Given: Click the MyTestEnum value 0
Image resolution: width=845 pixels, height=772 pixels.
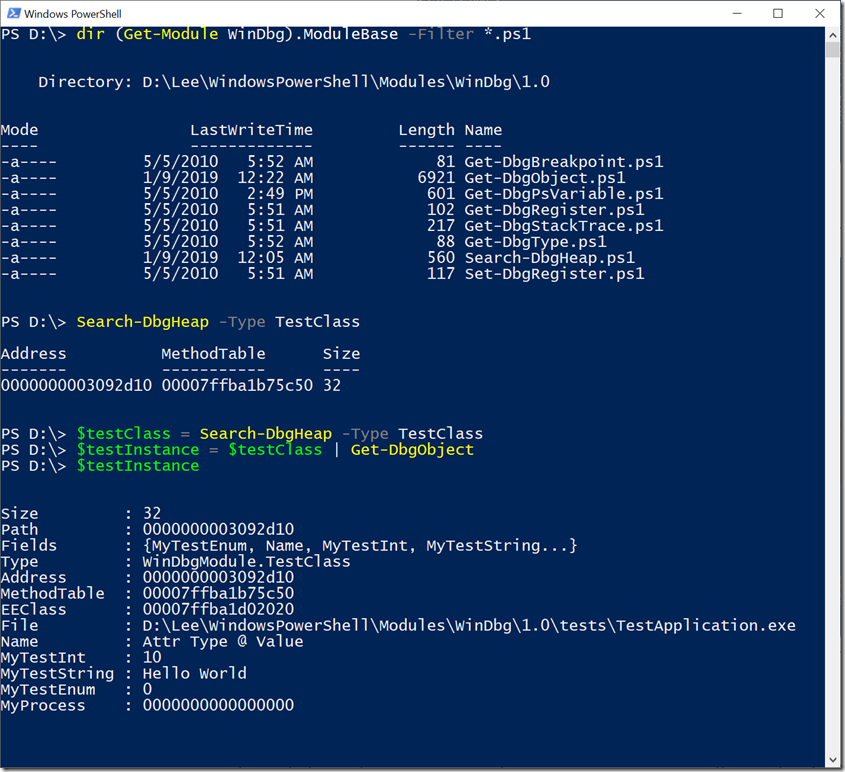Looking at the screenshot, I should 147,690.
